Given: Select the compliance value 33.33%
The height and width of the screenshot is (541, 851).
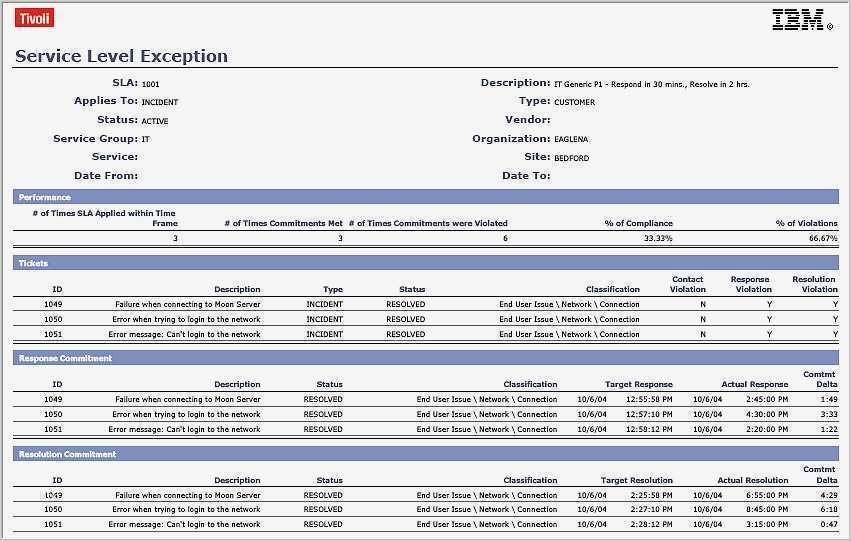Looking at the screenshot, I should pos(658,238).
